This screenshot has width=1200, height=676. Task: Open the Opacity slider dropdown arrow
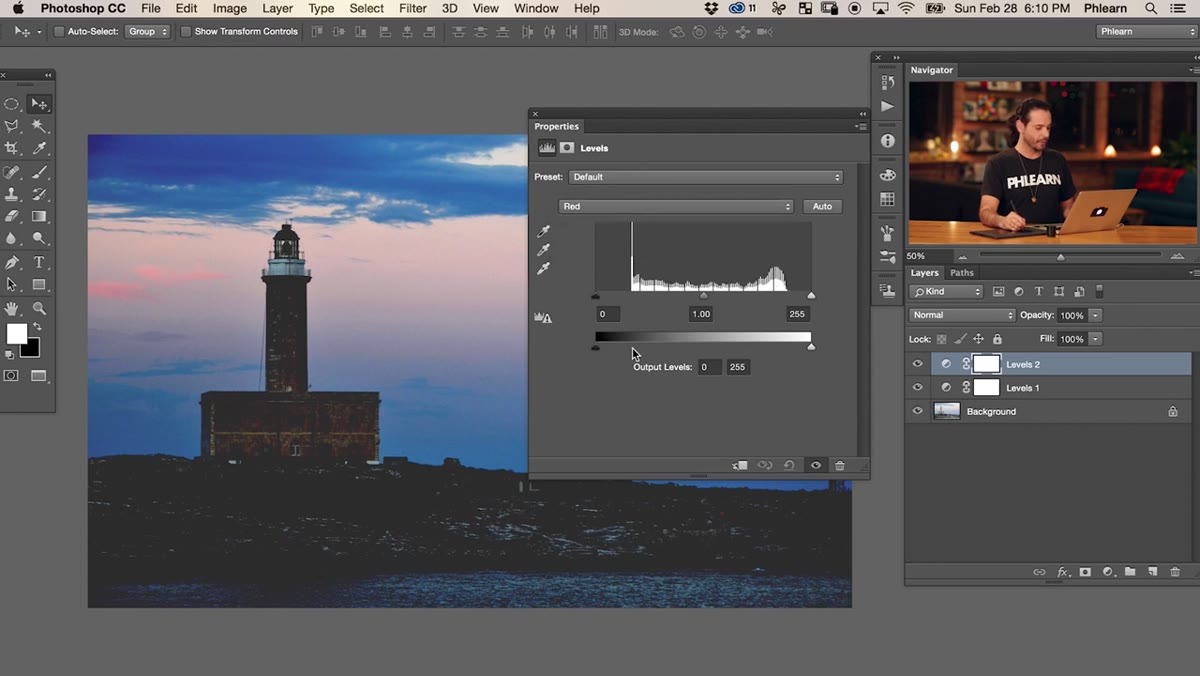[1095, 315]
